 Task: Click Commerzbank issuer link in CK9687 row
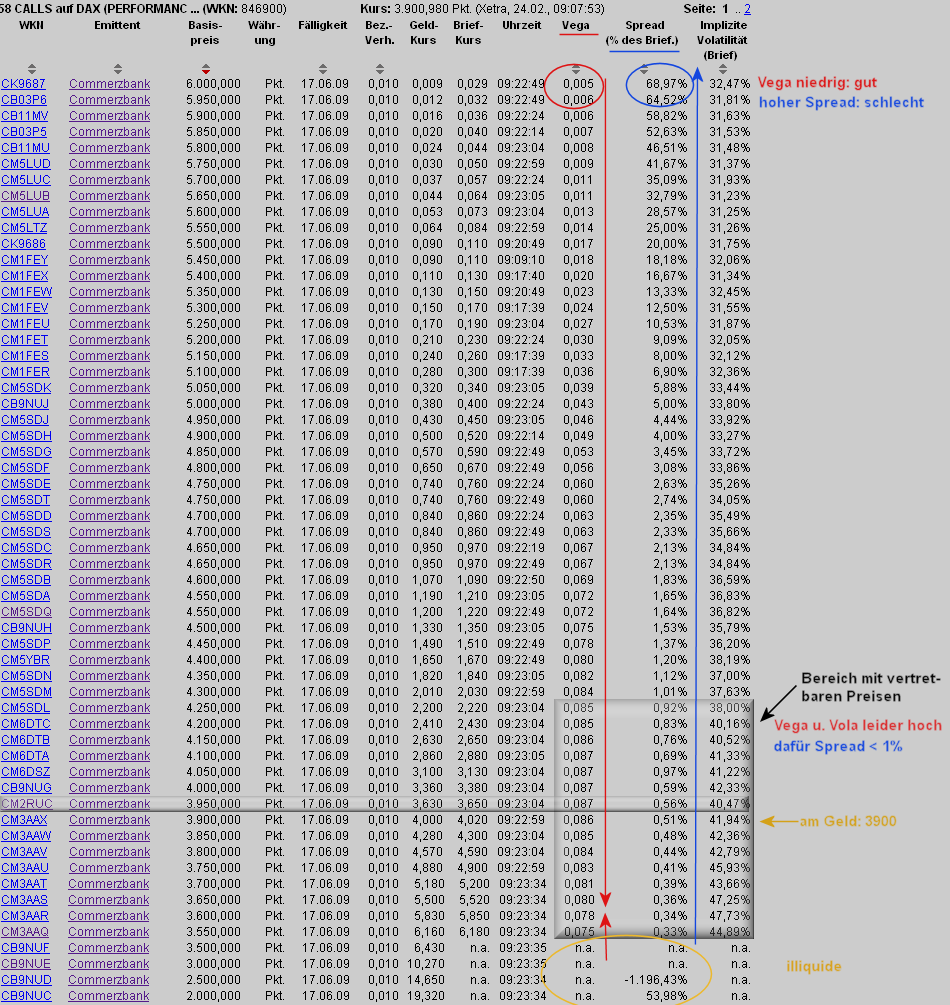click(109, 84)
